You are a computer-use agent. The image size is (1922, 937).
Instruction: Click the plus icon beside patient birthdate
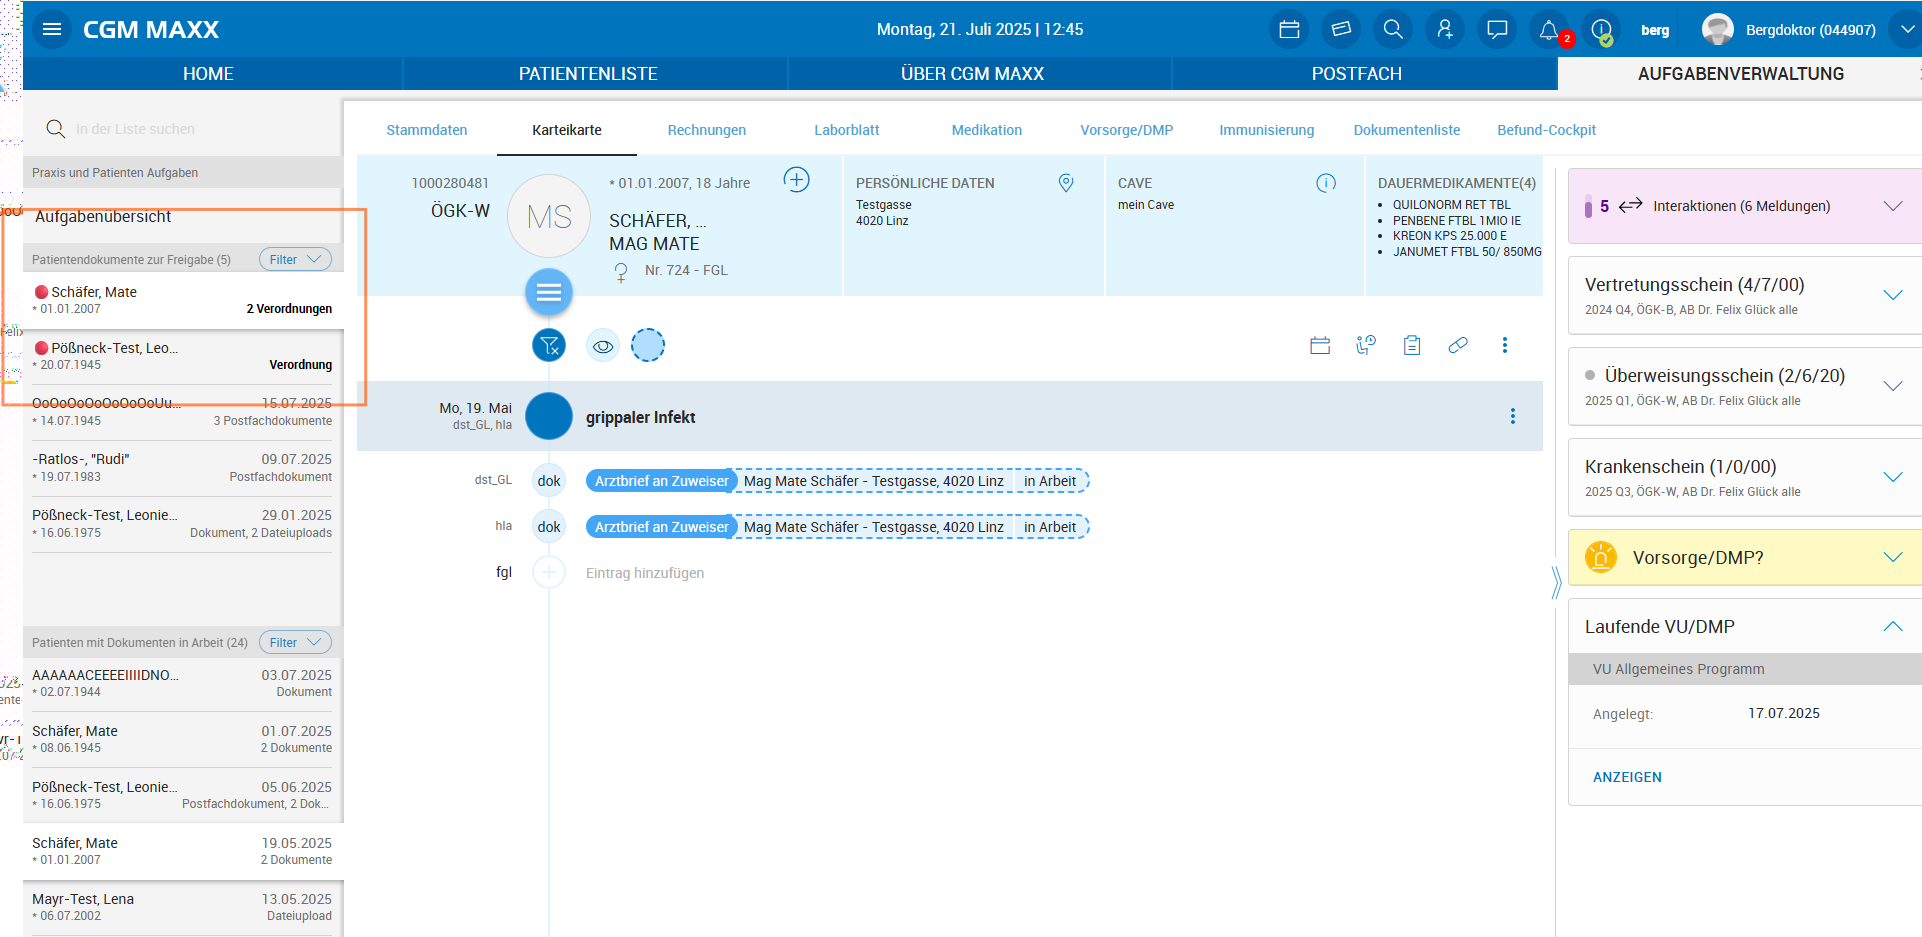point(796,180)
